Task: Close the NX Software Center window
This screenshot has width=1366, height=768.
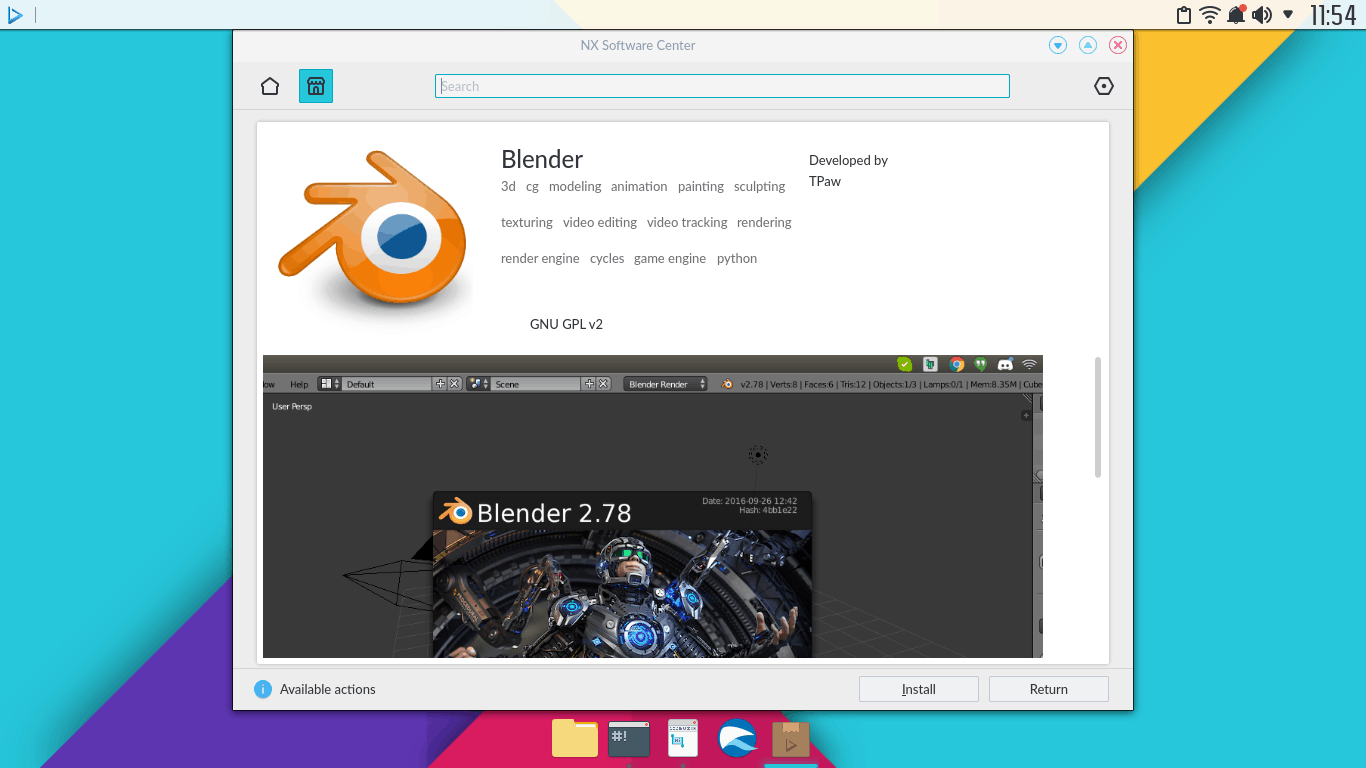Action: [1118, 45]
